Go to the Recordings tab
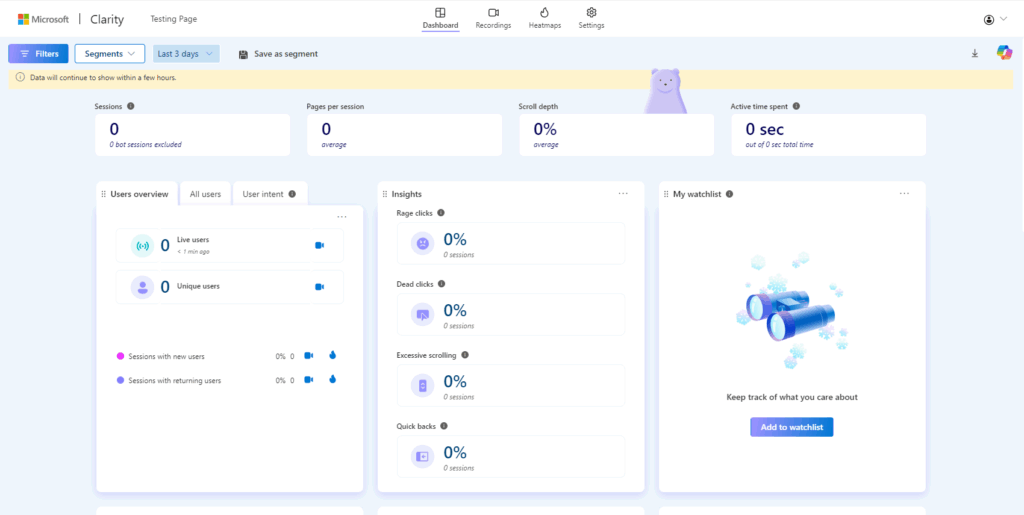Screen dimensions: 1024x515 (x=493, y=18)
